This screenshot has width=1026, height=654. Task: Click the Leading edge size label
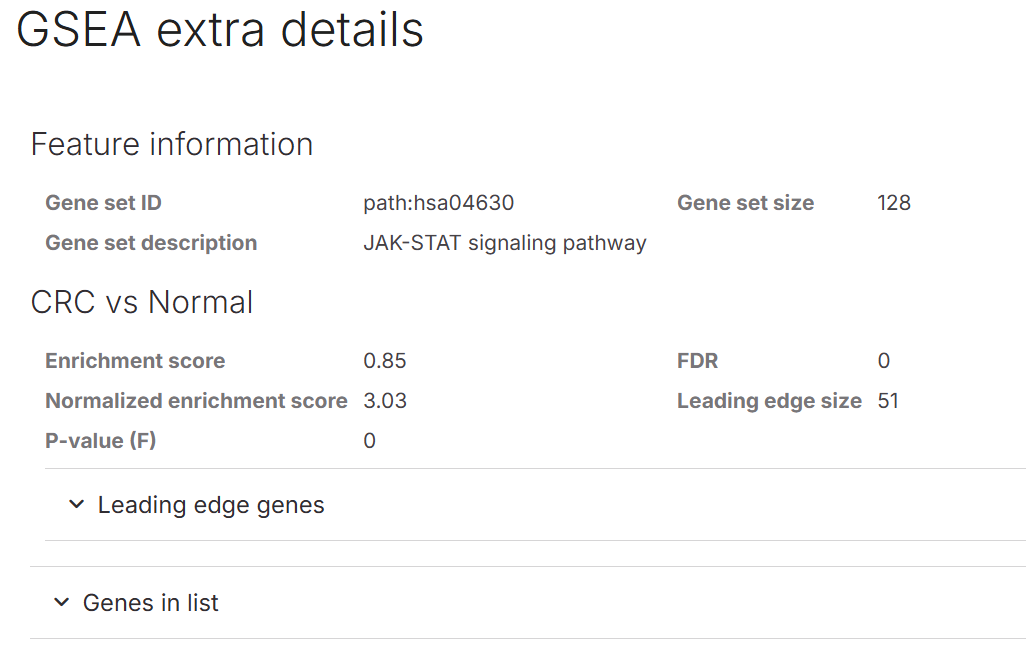tap(769, 401)
